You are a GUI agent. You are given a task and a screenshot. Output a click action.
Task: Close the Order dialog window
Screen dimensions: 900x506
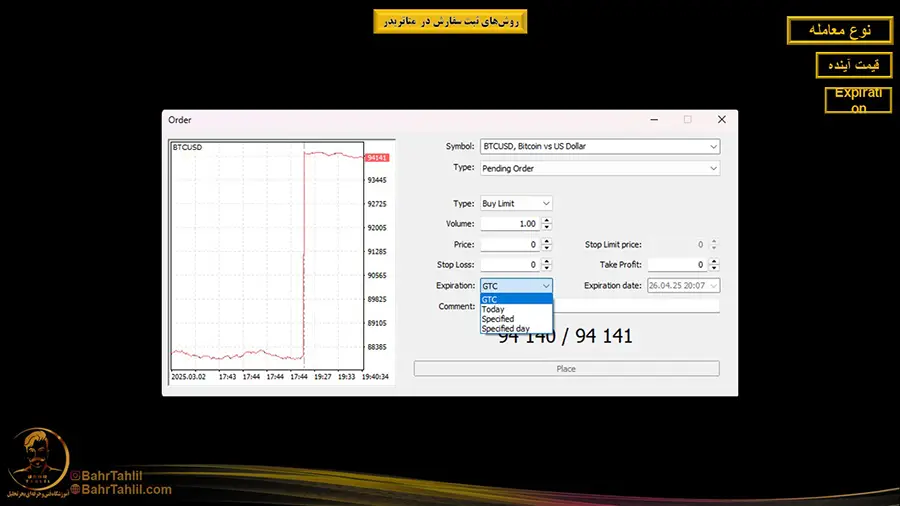pos(721,120)
